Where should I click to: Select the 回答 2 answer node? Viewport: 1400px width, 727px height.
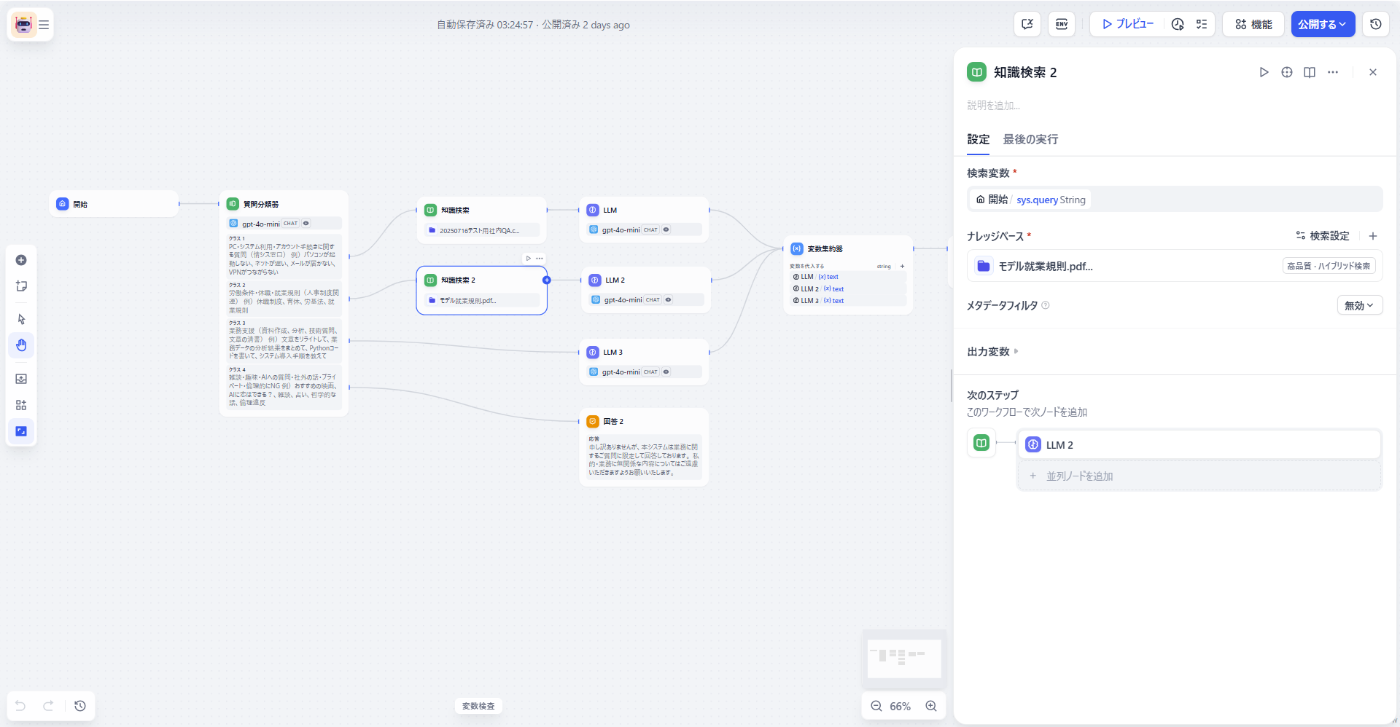pos(644,447)
